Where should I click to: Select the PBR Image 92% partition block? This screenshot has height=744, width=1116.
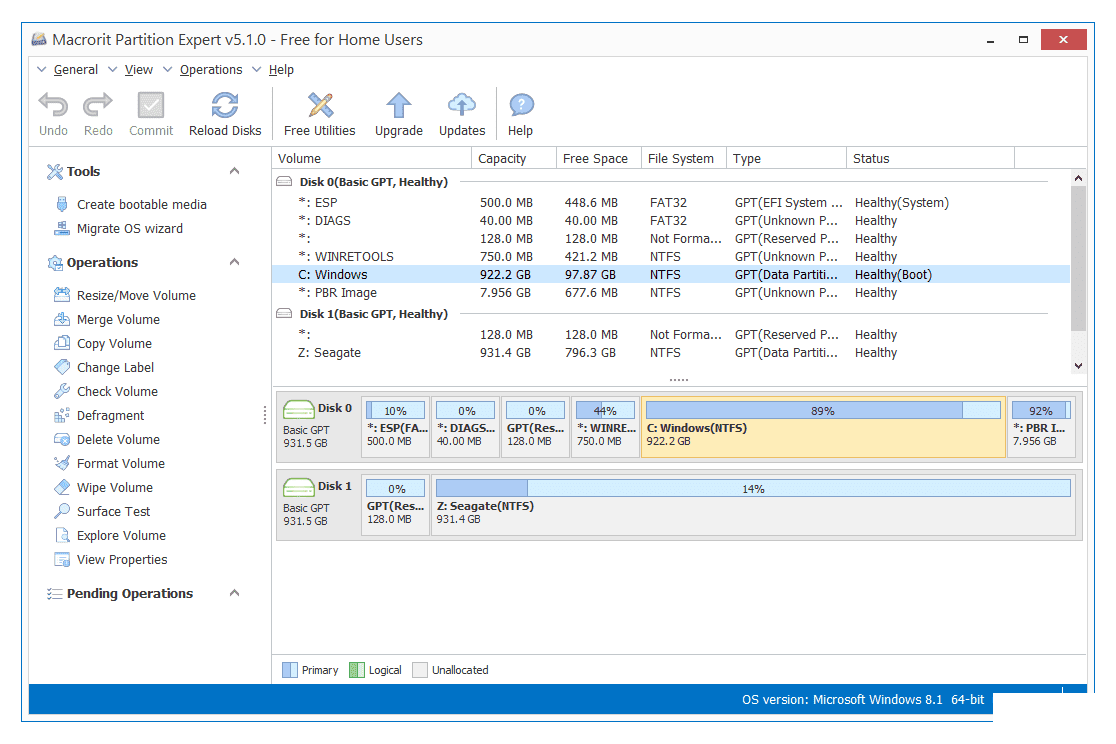point(1041,426)
